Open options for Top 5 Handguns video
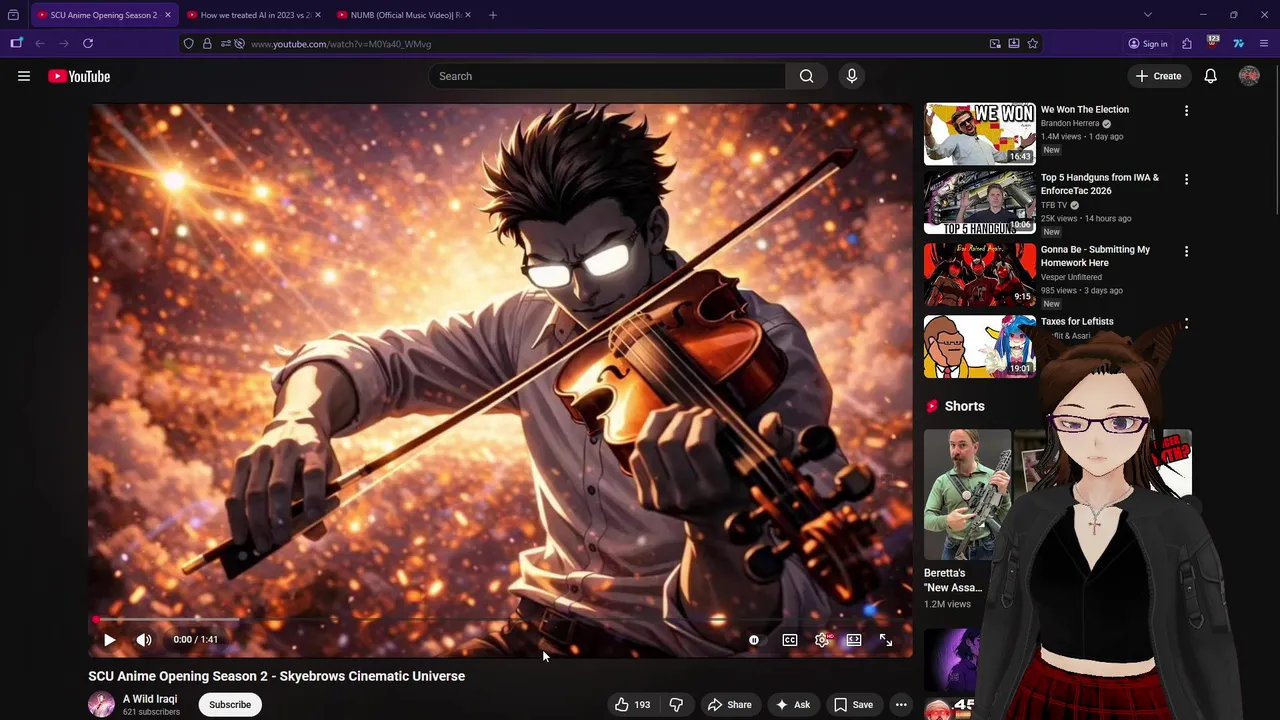The image size is (1280, 720). point(1186,179)
